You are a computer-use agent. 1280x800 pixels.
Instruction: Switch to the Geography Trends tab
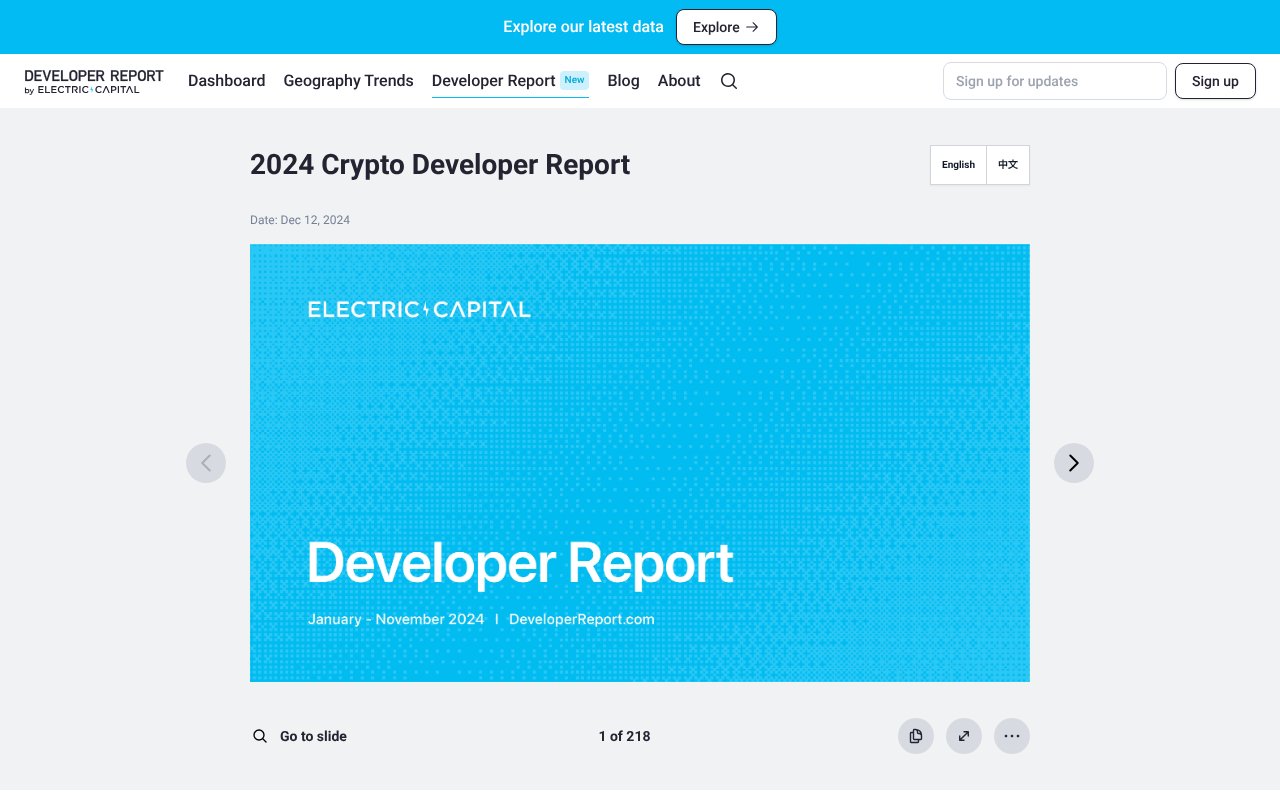(x=348, y=81)
